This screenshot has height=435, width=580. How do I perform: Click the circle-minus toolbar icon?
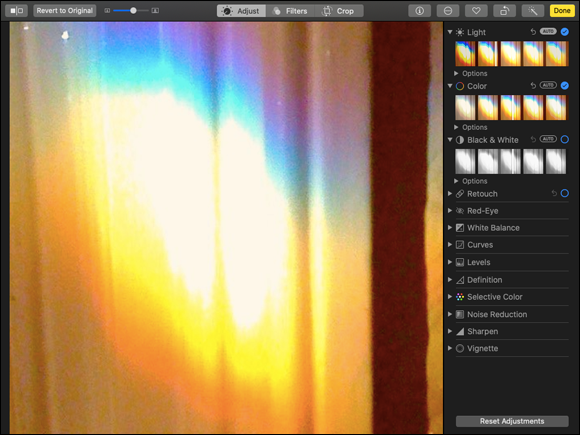click(x=448, y=11)
